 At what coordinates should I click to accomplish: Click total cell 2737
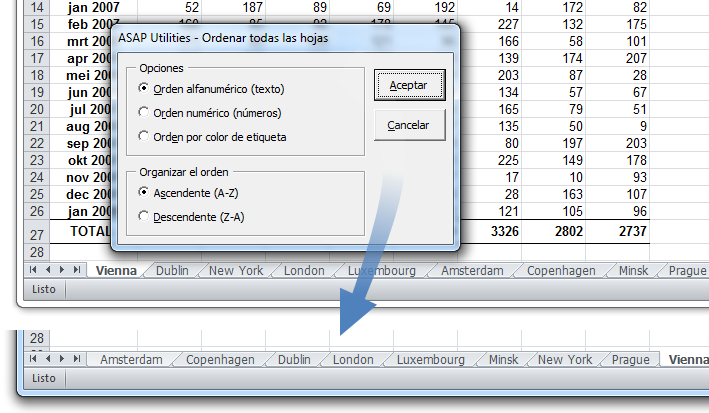pyautogui.click(x=618, y=231)
